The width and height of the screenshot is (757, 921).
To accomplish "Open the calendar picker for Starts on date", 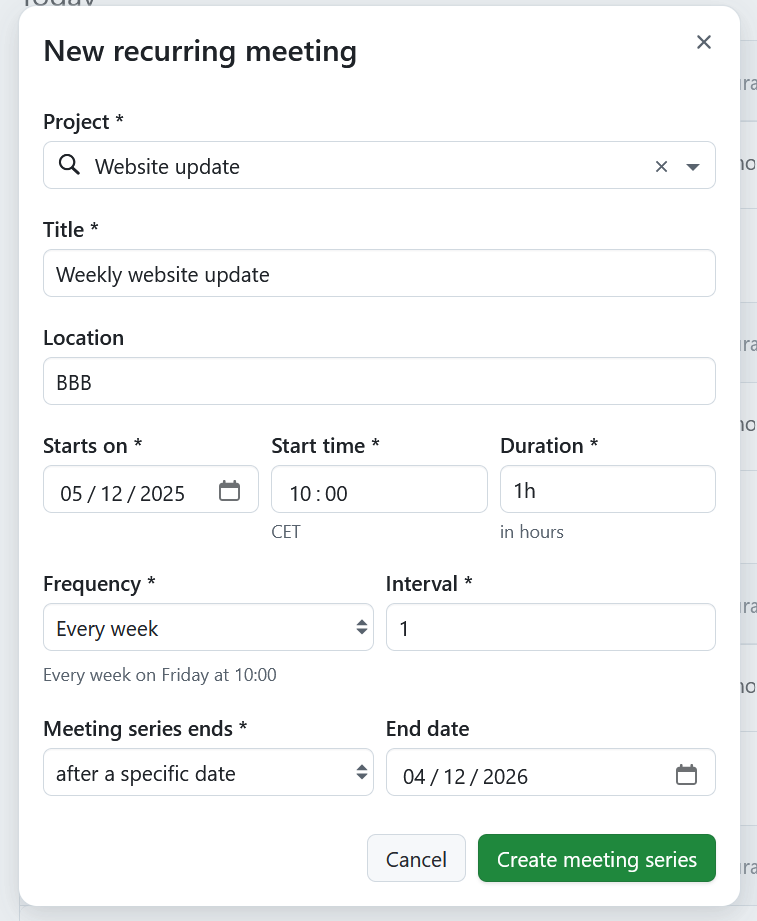I will [x=231, y=491].
